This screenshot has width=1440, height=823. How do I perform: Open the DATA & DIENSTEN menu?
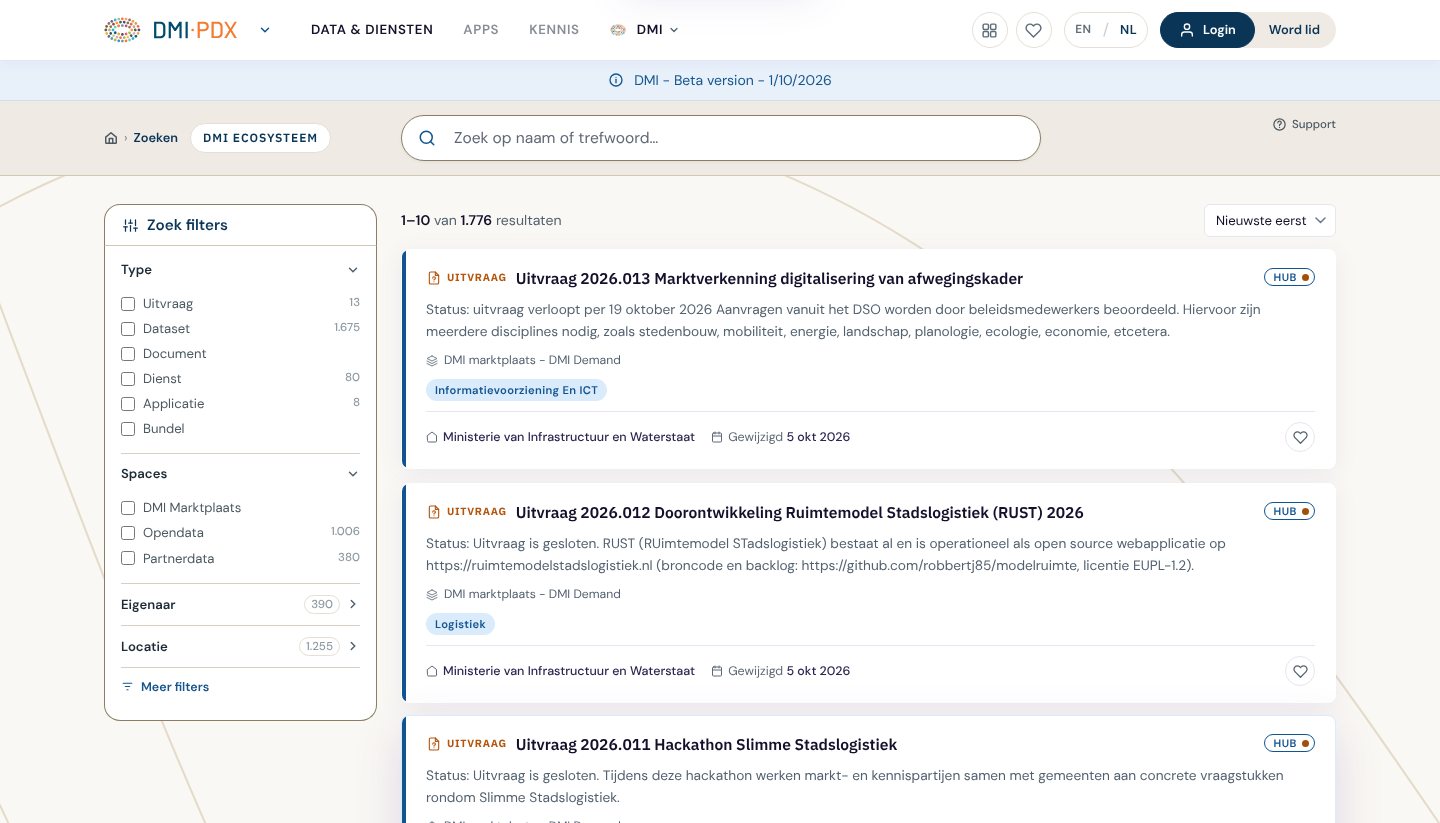click(372, 30)
